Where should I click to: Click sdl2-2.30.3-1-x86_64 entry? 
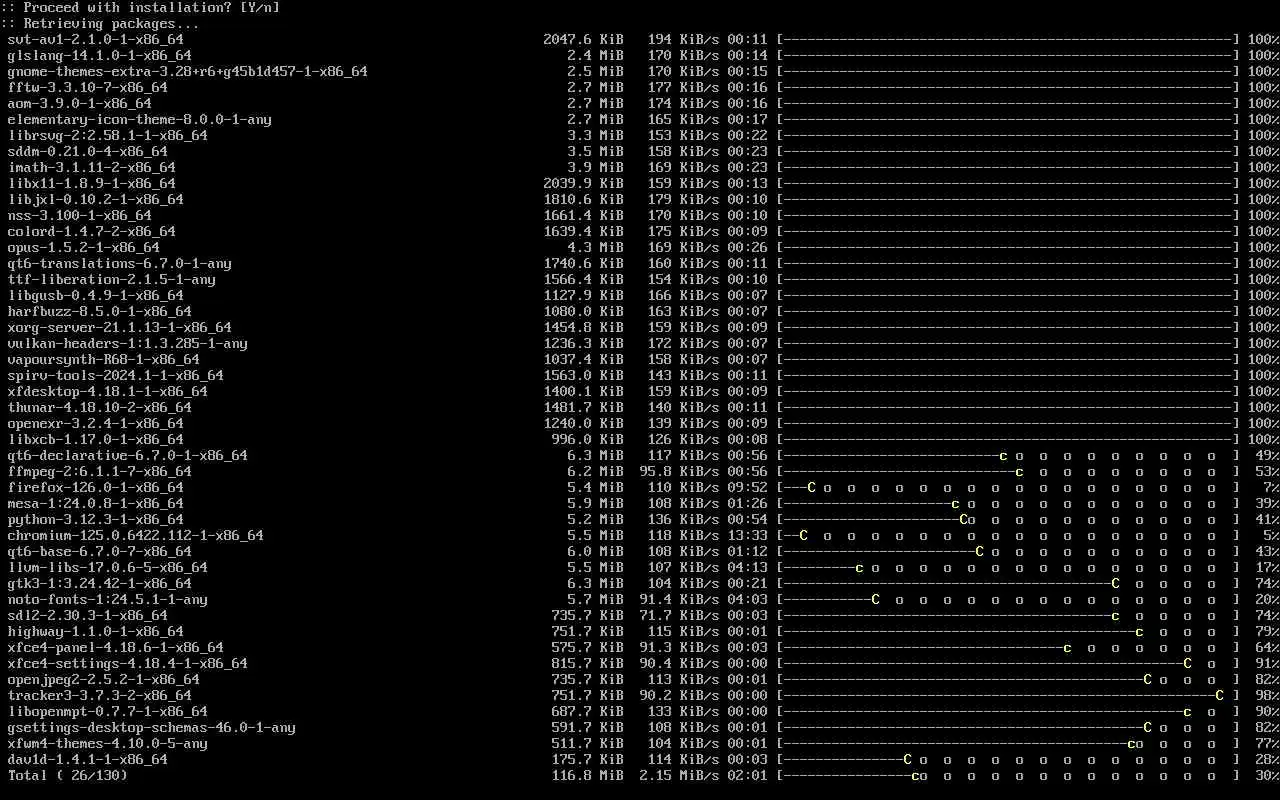(88, 616)
